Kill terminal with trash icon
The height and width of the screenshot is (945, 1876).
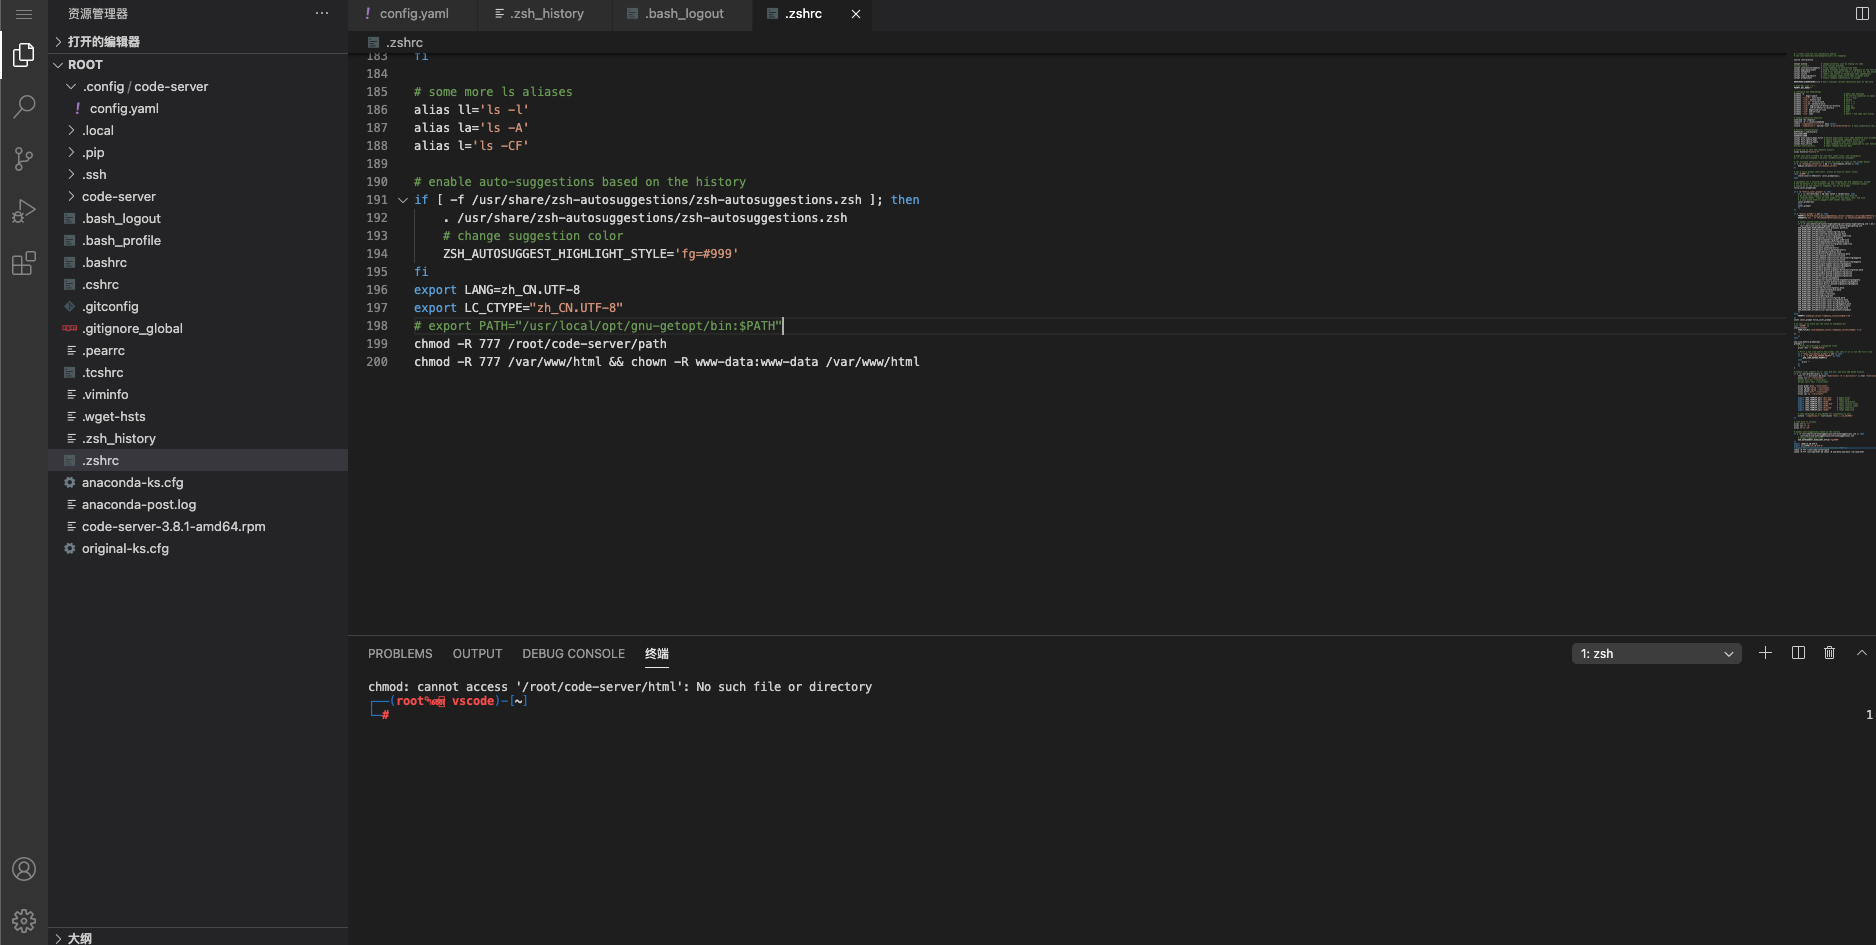click(1829, 653)
